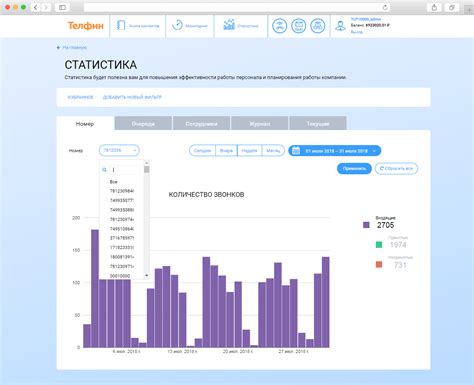Image resolution: width=474 pixels, height=385 pixels.
Task: Click the accepted count 1974
Action: (x=398, y=245)
